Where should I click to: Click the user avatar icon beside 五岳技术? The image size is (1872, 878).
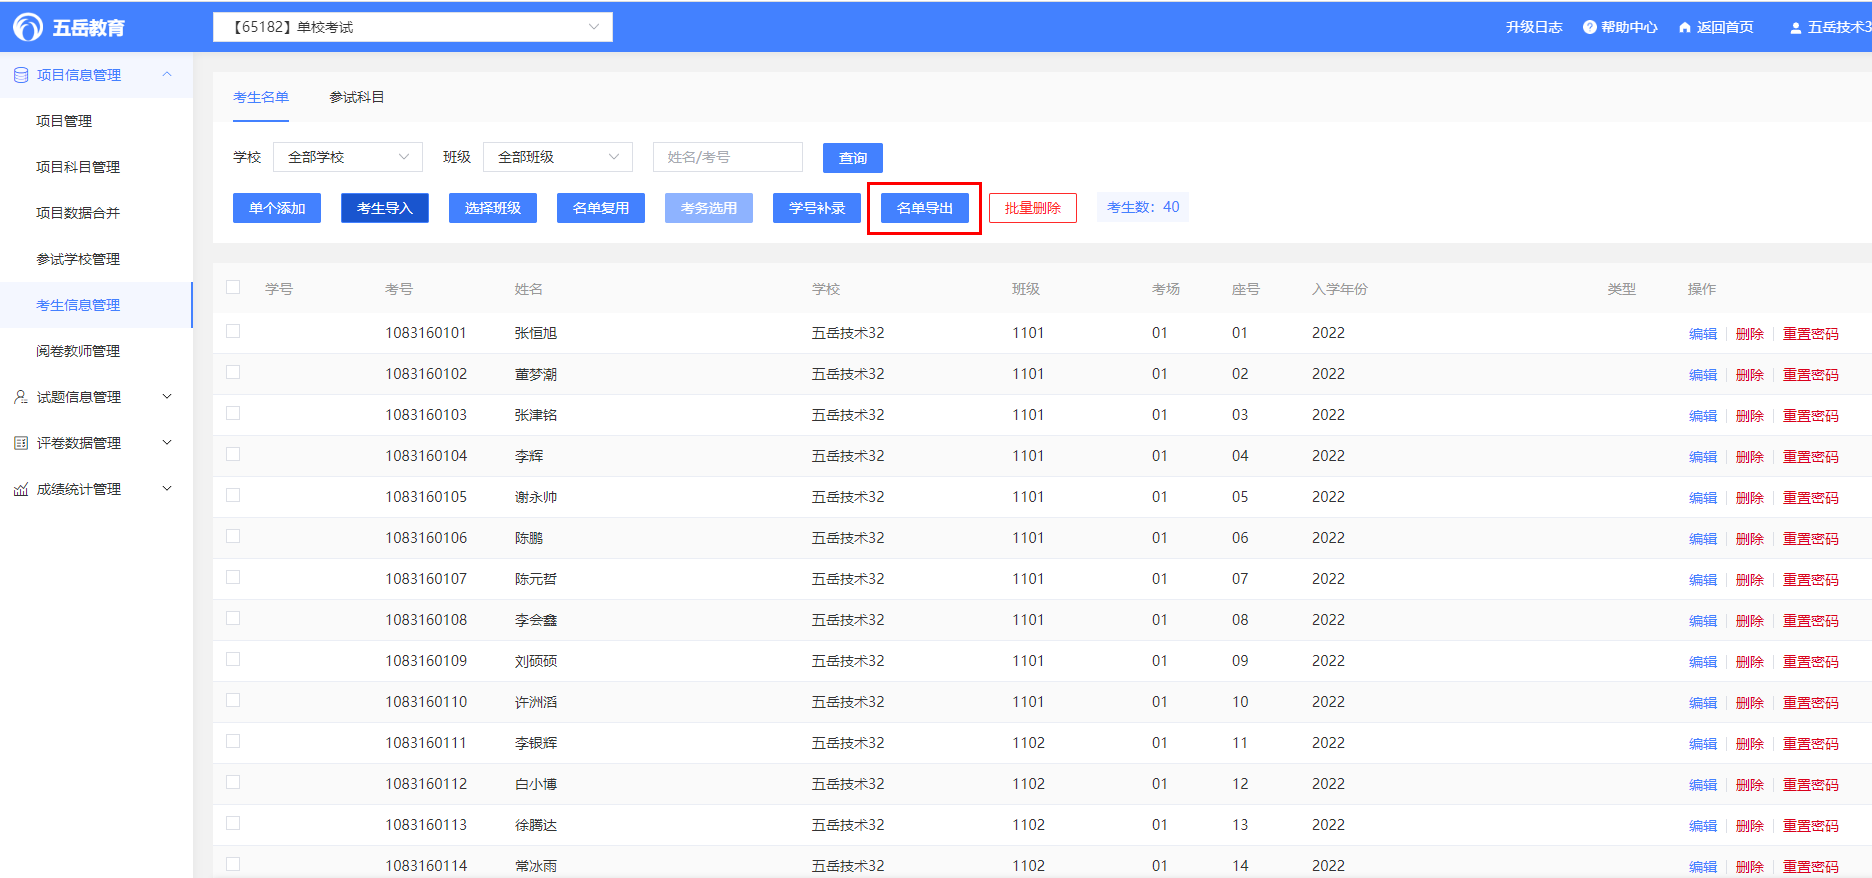[1796, 28]
